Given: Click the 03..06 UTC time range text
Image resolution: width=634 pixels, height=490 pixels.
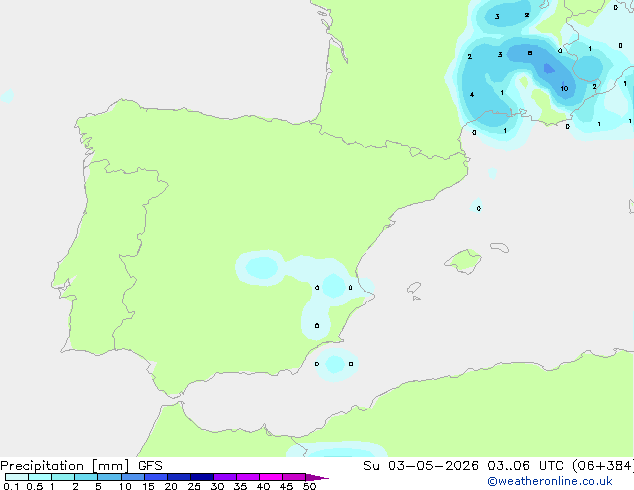Looking at the screenshot, I should tap(525, 466).
